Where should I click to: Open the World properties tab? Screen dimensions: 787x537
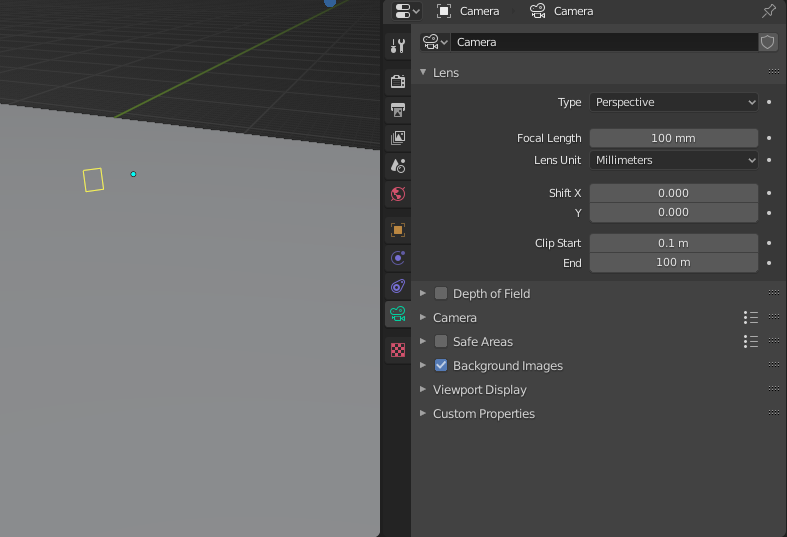(398, 194)
